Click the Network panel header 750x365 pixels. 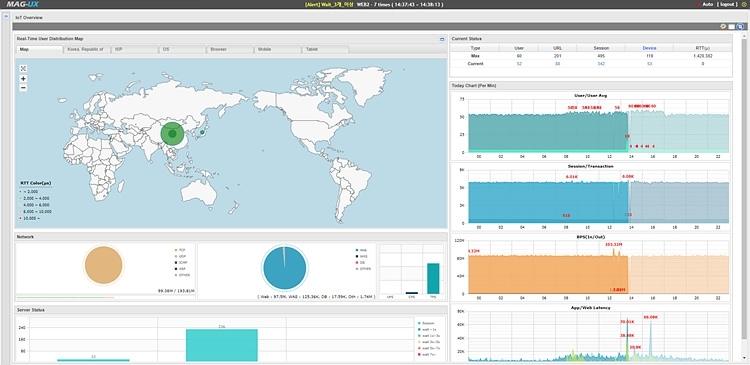point(231,237)
